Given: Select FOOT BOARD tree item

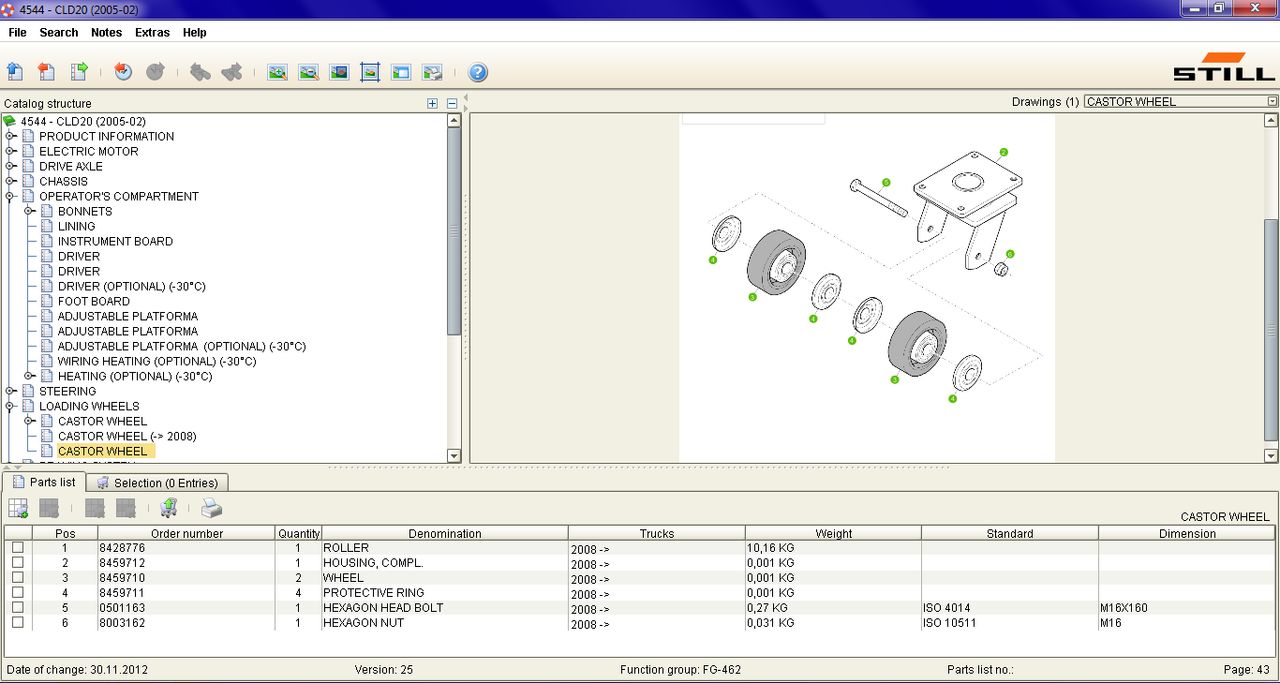Looking at the screenshot, I should 94,301.
